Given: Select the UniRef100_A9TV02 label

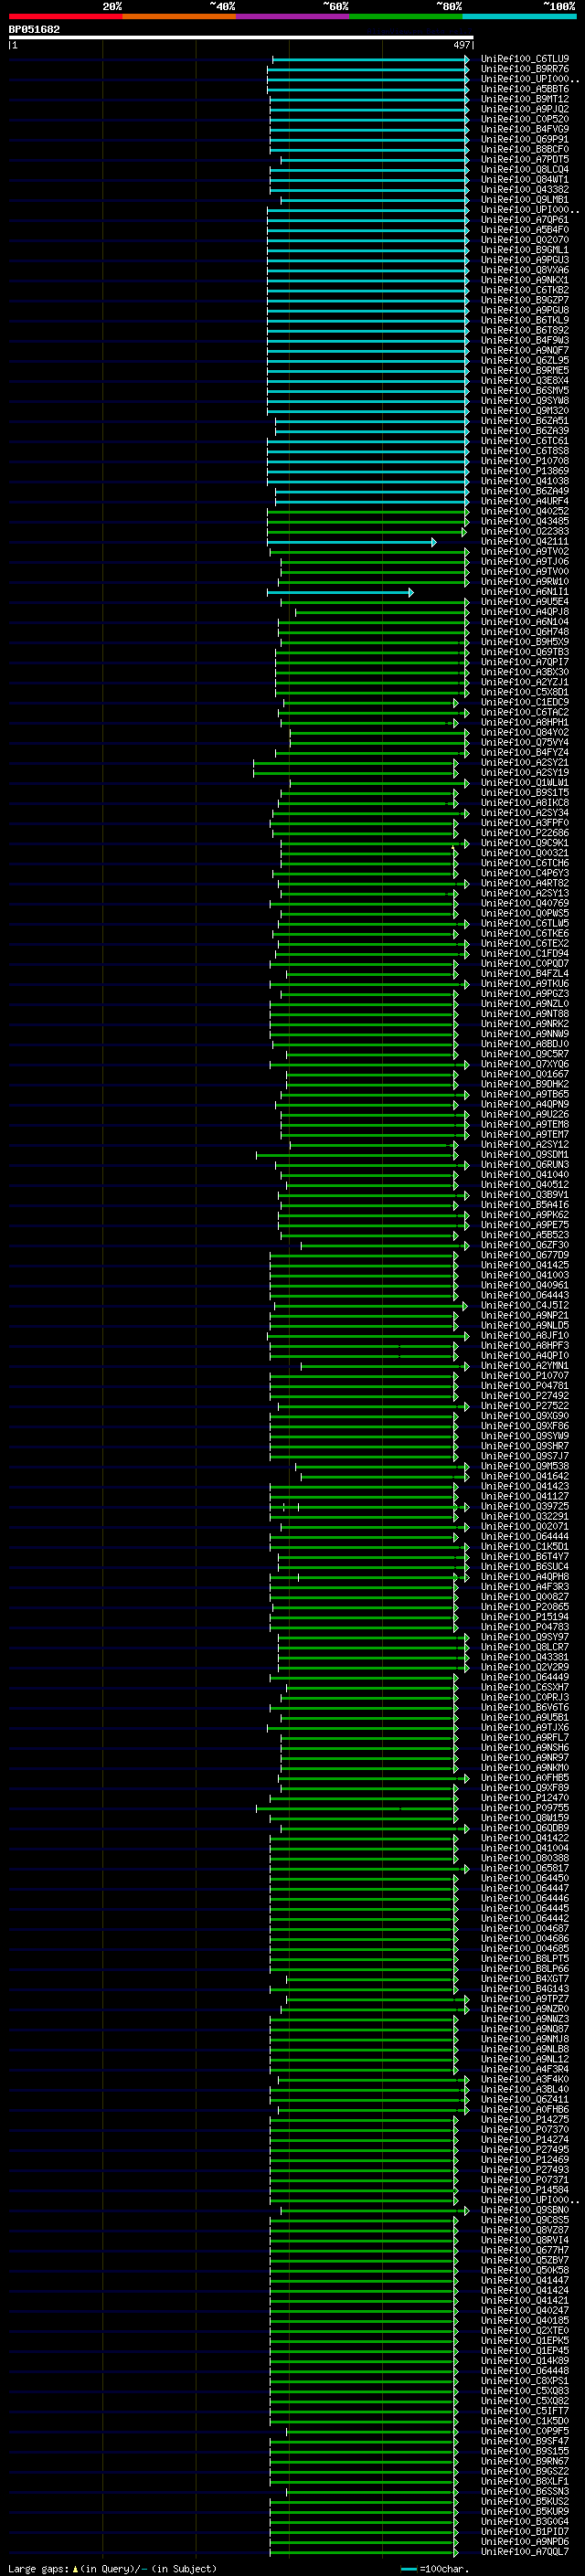Looking at the screenshot, I should [524, 551].
